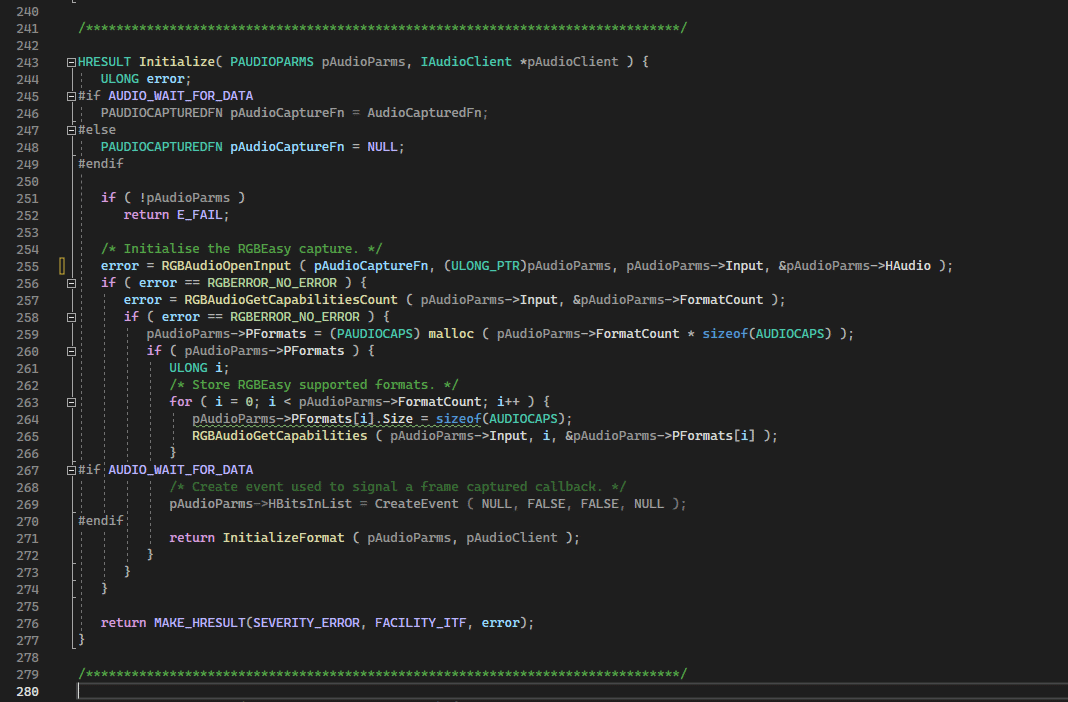Viewport: 1068px width, 702px height.
Task: Click the HAudio member on line 255
Action: tap(907, 266)
